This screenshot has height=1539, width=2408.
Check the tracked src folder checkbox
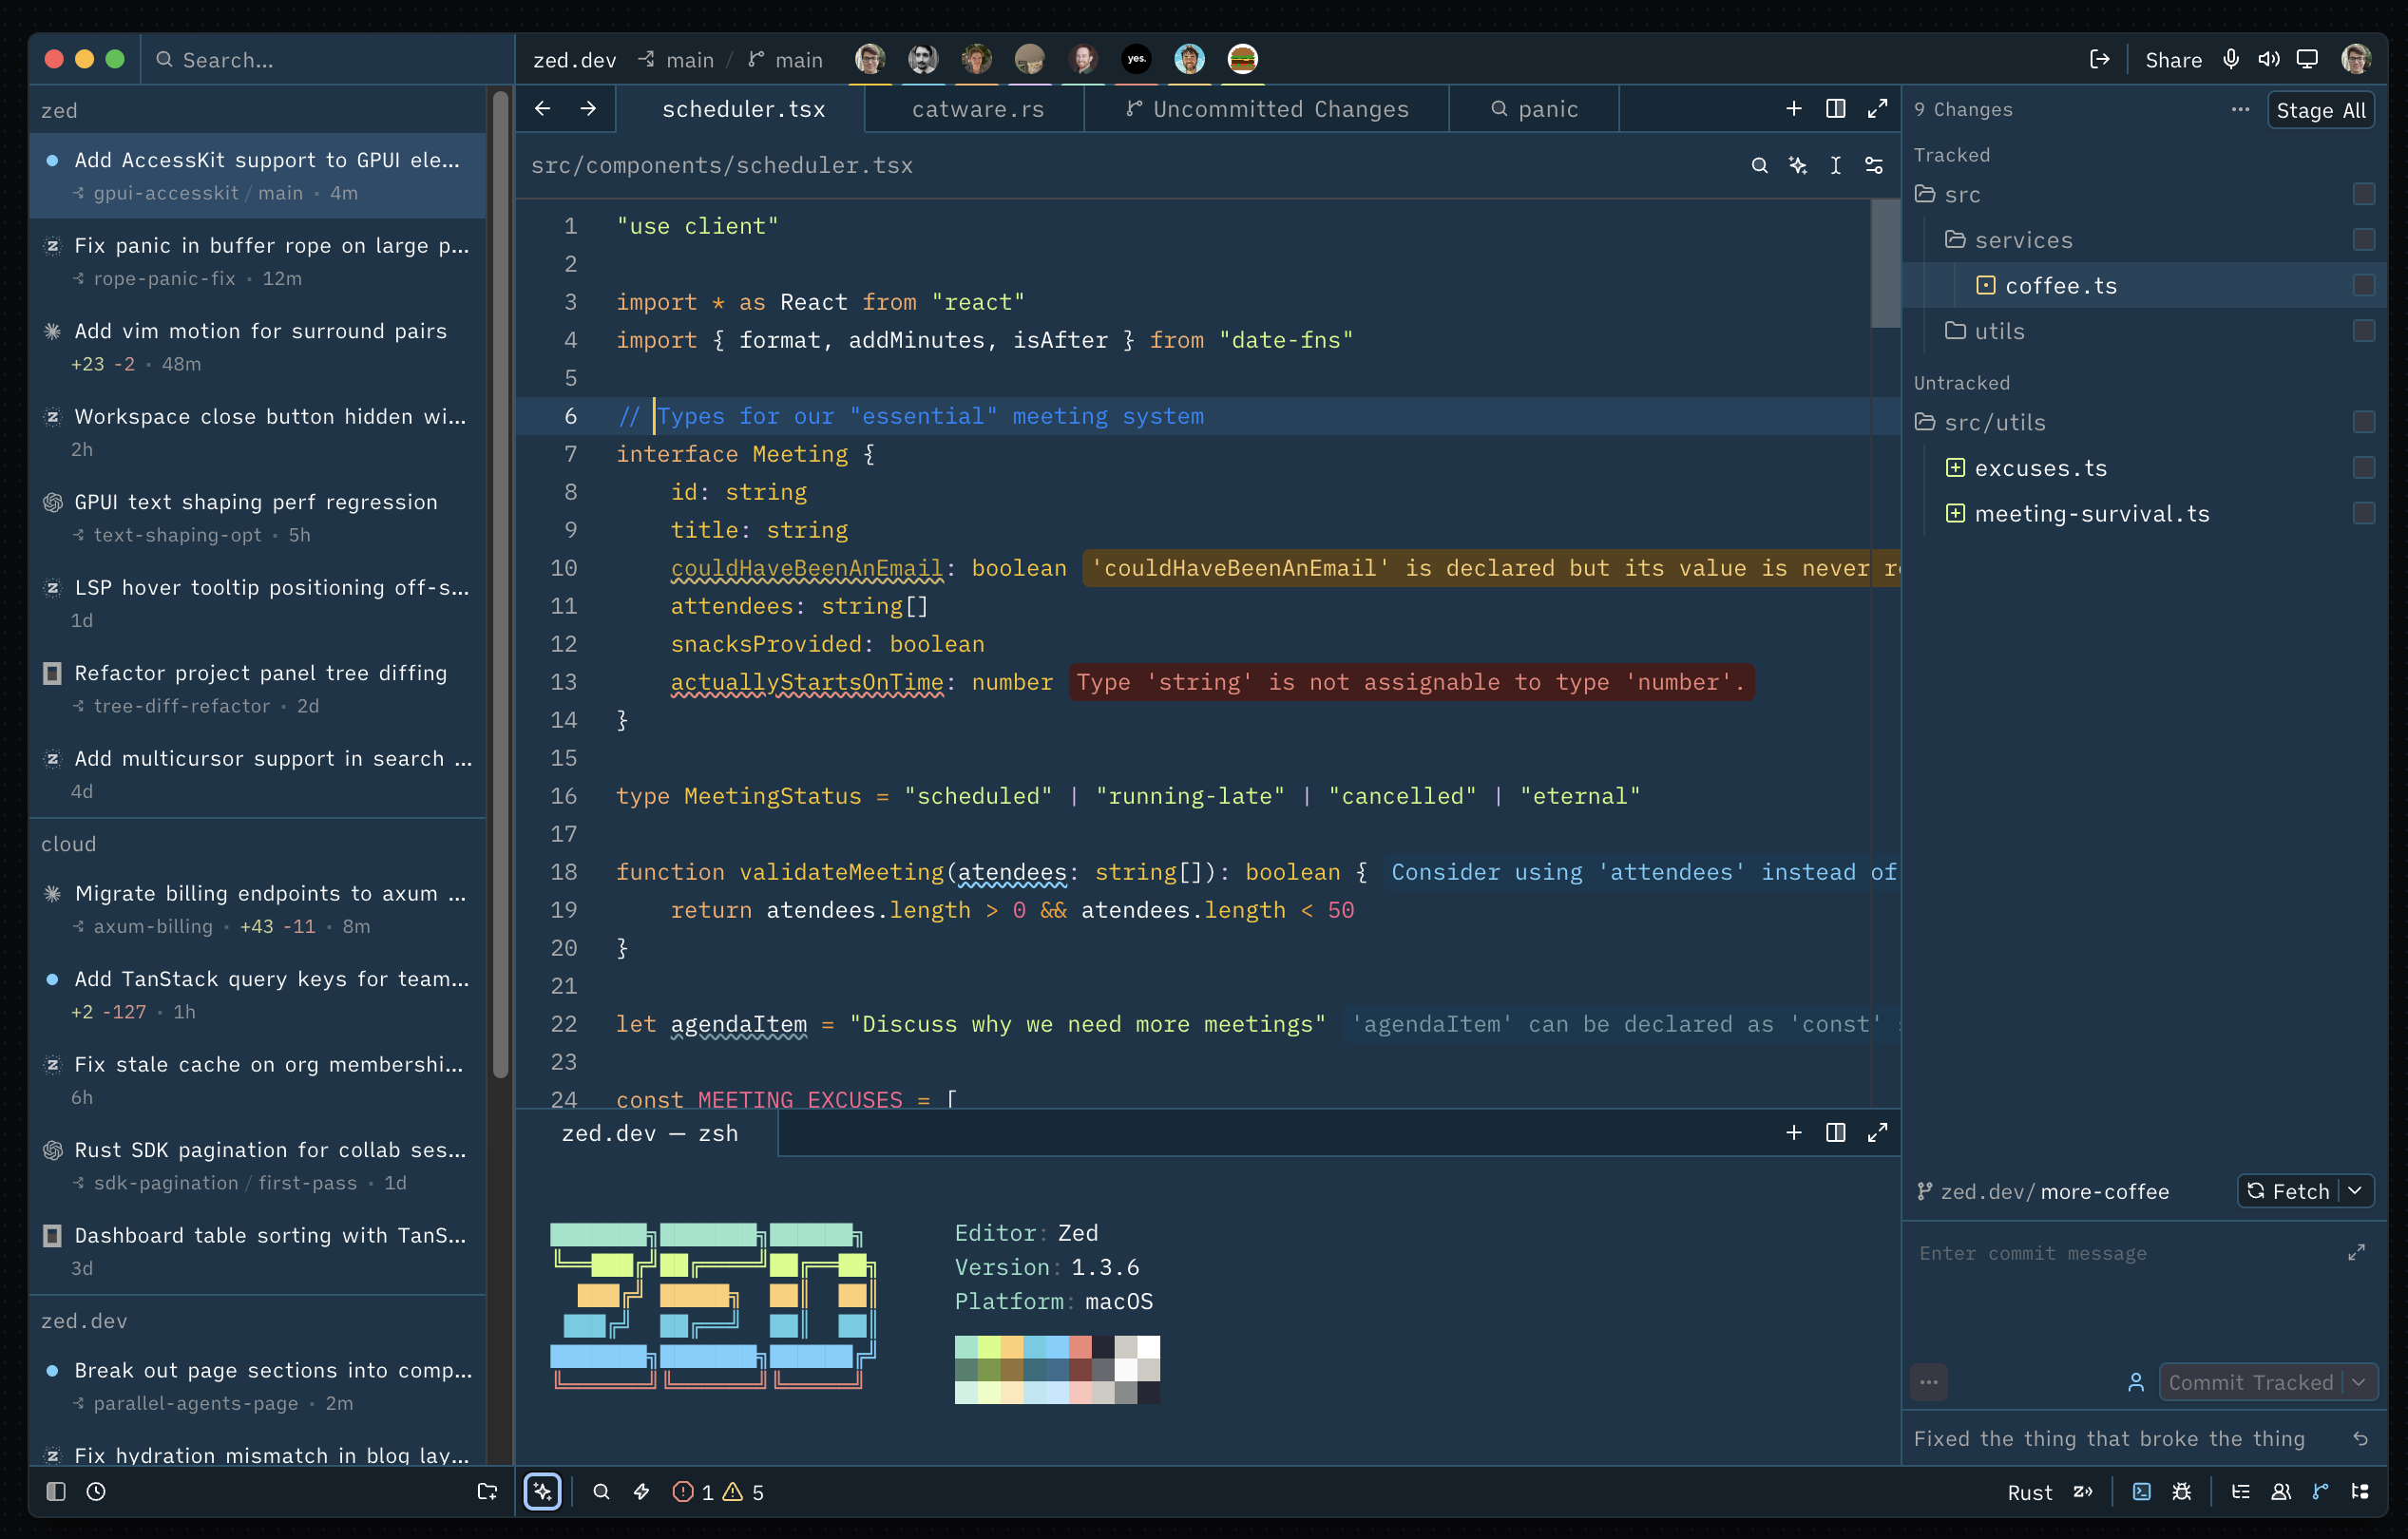tap(2364, 193)
